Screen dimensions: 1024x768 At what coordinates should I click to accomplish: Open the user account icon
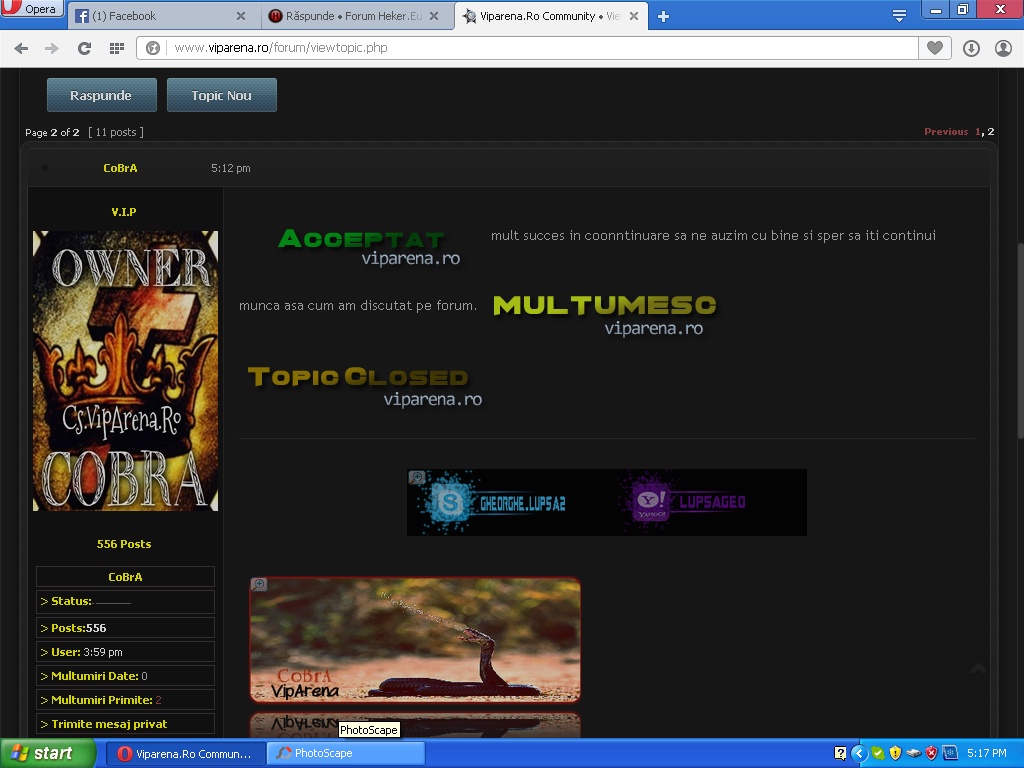pyautogui.click(x=1003, y=48)
